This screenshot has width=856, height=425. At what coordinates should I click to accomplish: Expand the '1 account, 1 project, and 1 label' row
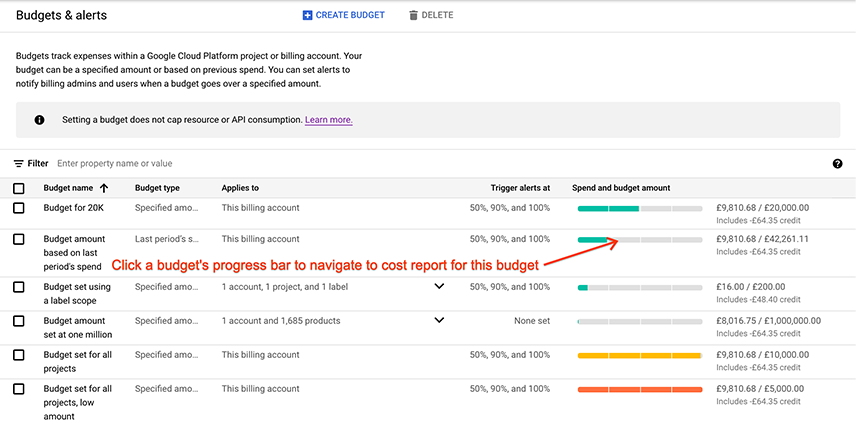438,287
